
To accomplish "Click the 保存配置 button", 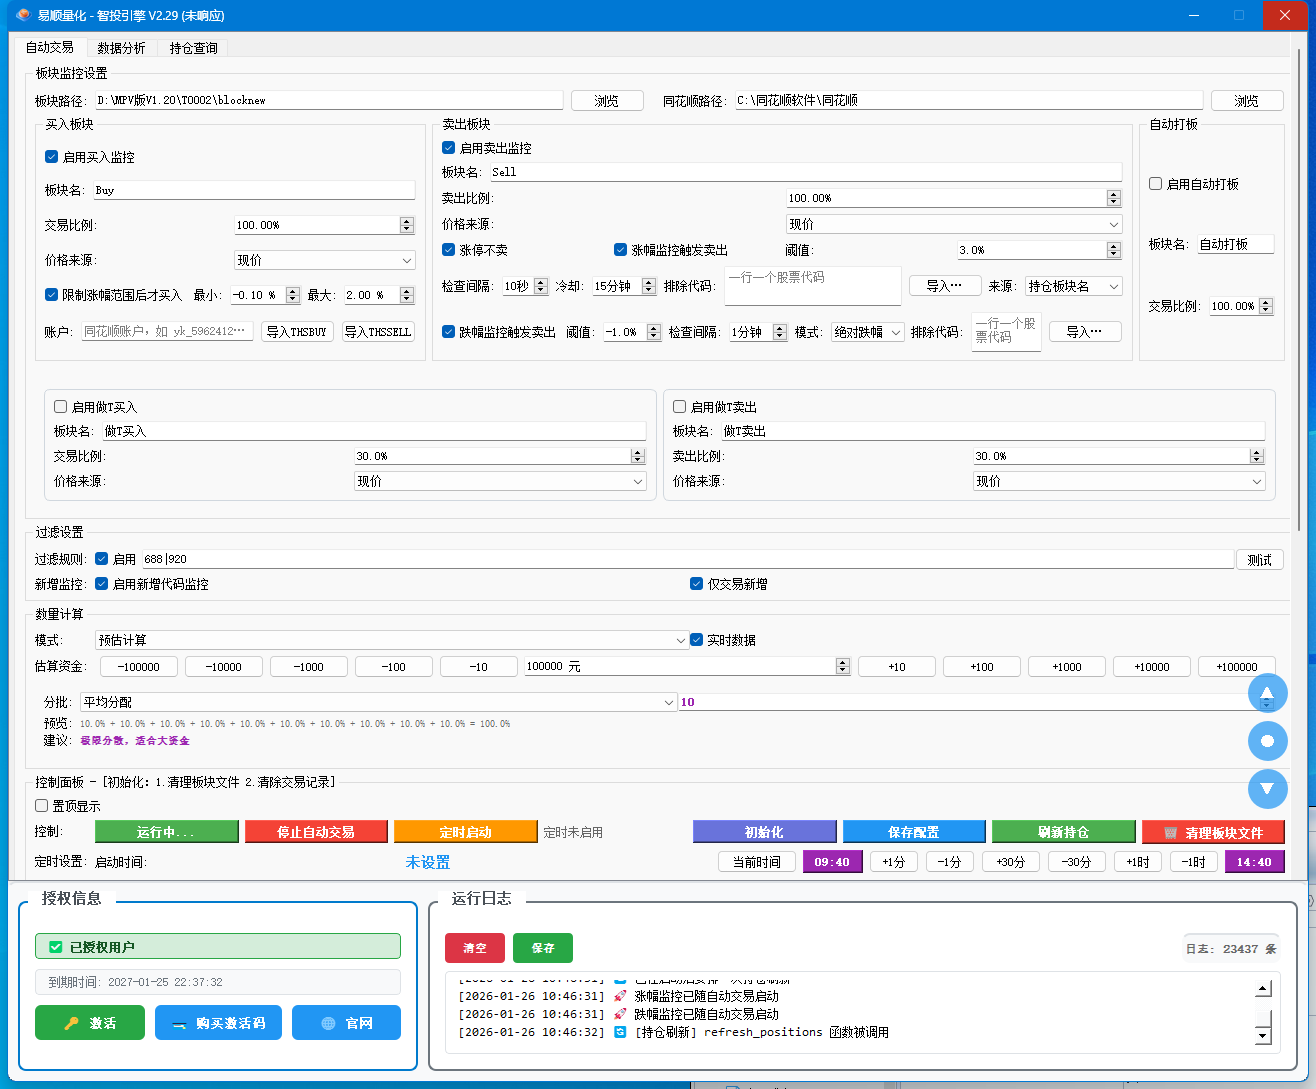I will point(913,832).
